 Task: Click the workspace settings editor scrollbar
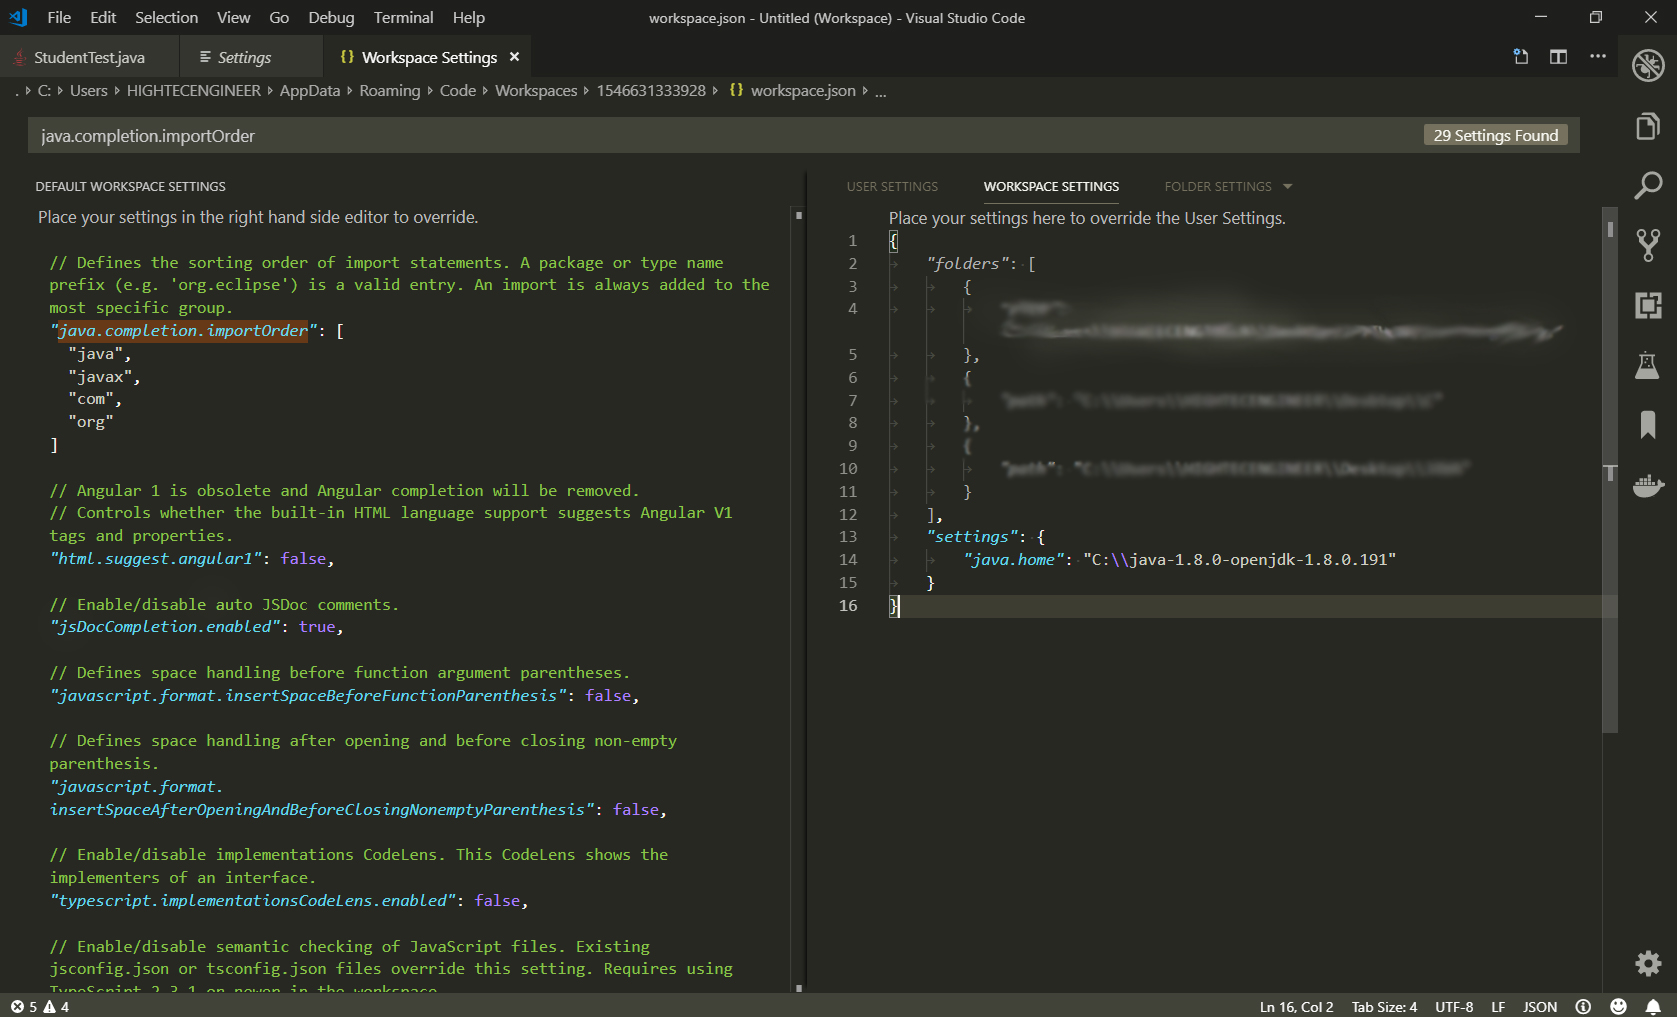pyautogui.click(x=1610, y=470)
